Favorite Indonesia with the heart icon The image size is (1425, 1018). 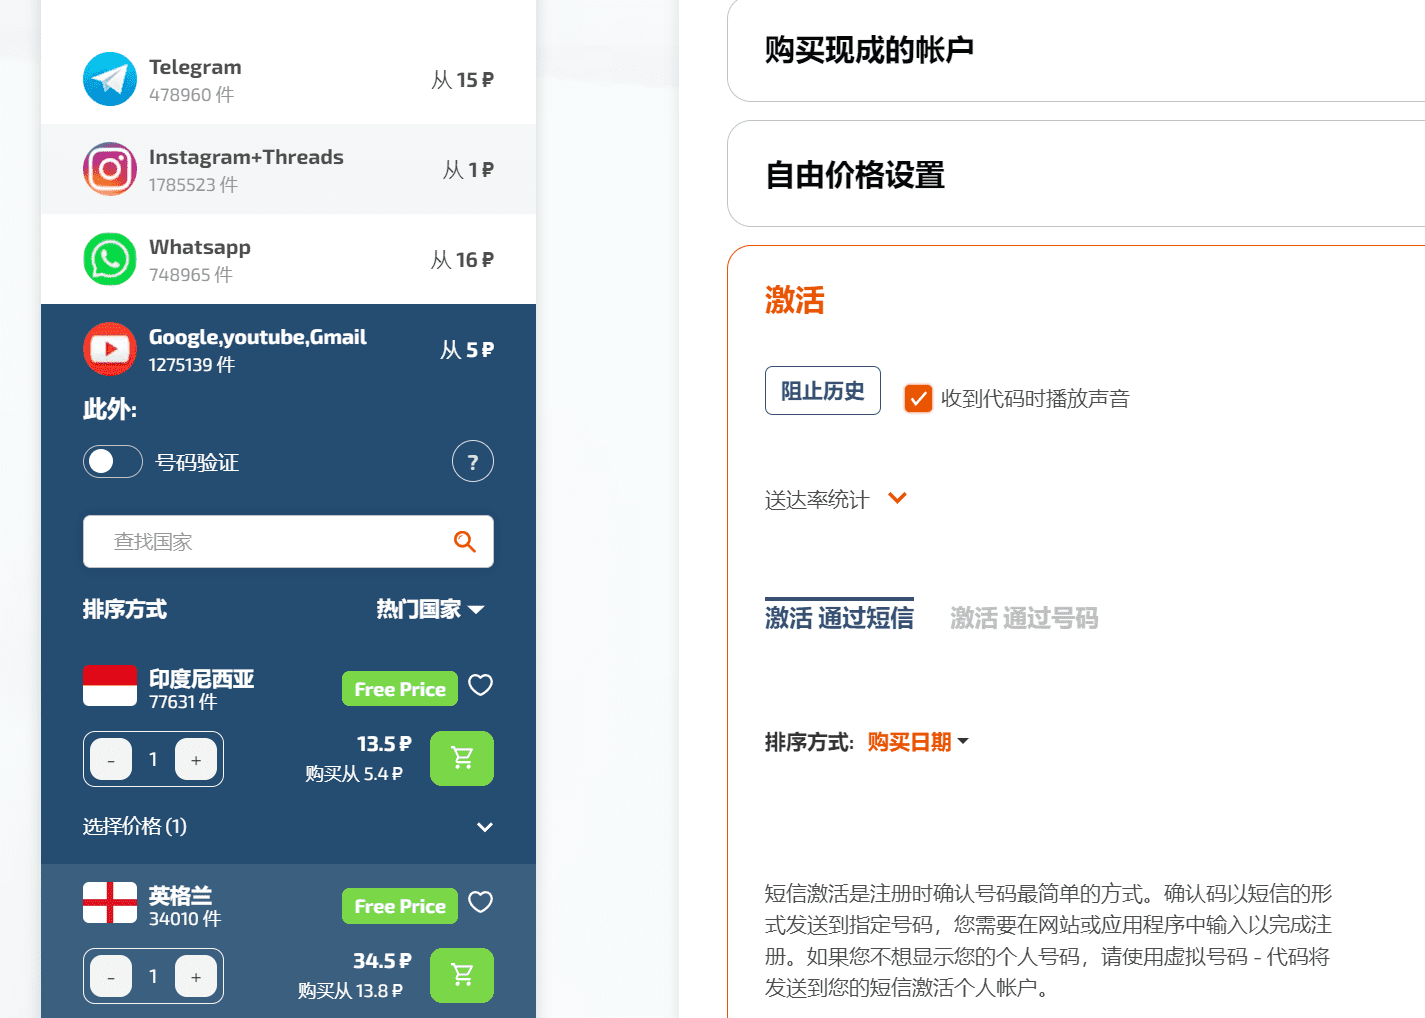tap(480, 685)
